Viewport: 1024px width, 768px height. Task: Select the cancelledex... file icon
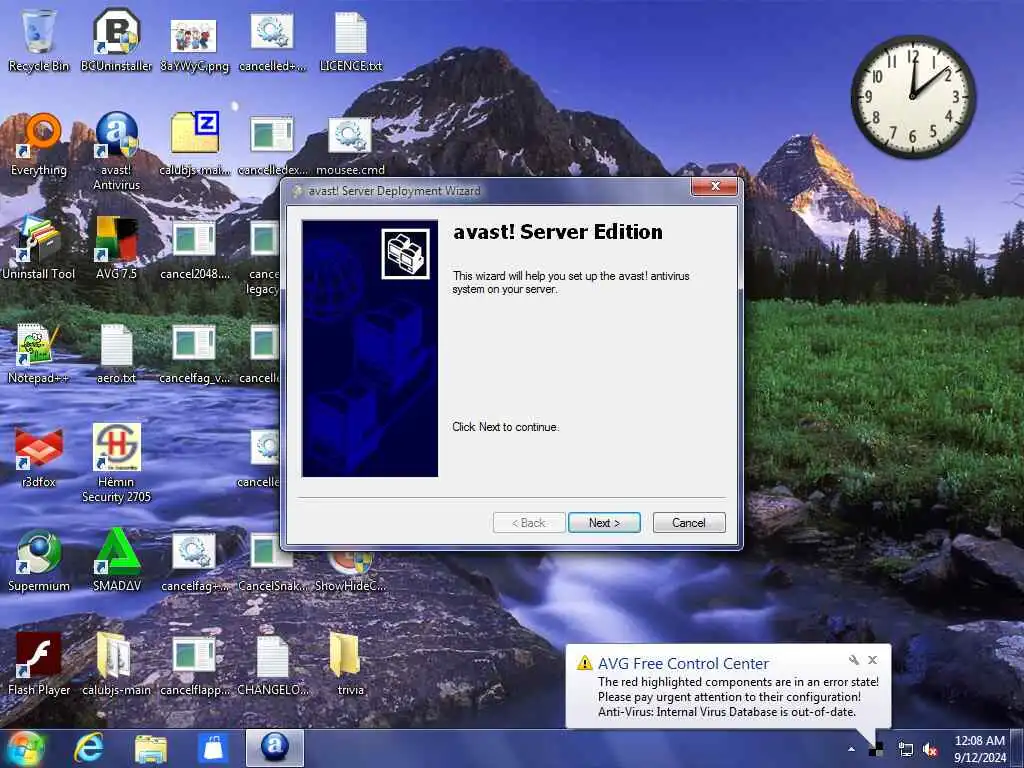pos(272,145)
